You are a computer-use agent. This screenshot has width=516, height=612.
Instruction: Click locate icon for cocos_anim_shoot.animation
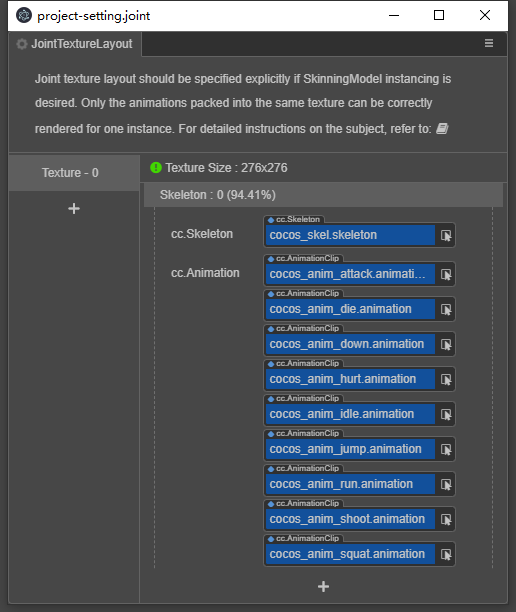click(x=446, y=519)
